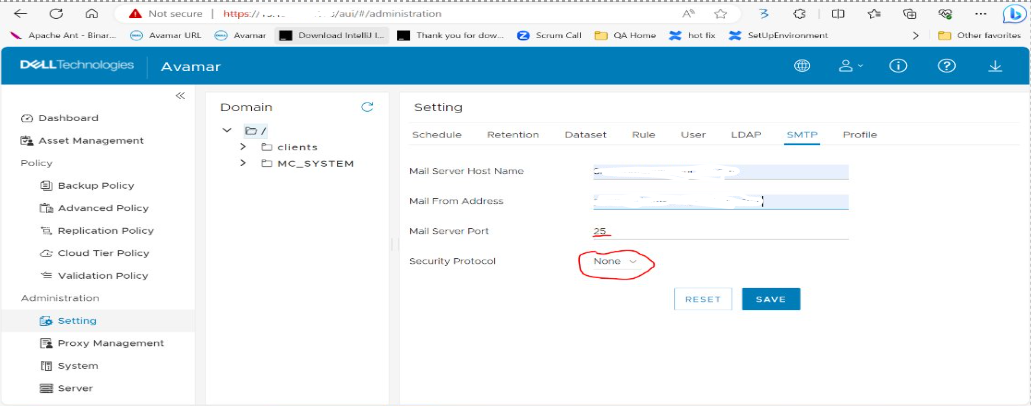Open language globe icon in Avamar header
The height and width of the screenshot is (406, 1031).
[x=802, y=66]
